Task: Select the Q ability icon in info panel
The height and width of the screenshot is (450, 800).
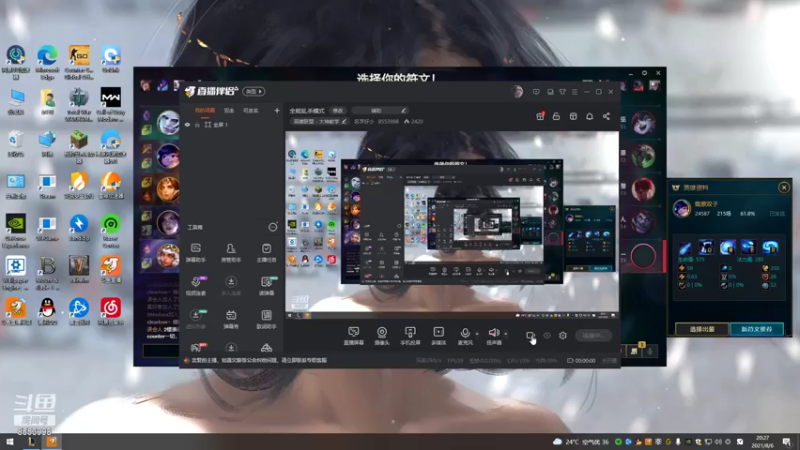Action: 706,247
